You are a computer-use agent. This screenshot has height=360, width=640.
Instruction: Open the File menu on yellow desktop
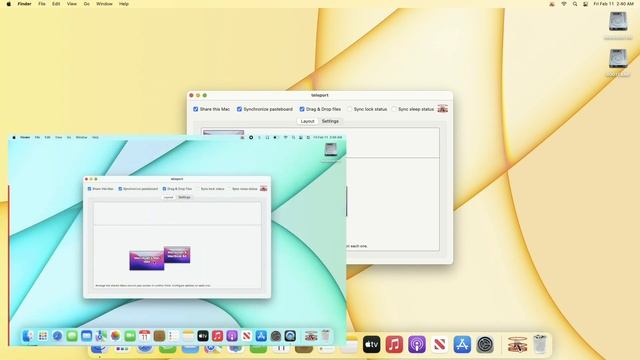pyautogui.click(x=42, y=4)
